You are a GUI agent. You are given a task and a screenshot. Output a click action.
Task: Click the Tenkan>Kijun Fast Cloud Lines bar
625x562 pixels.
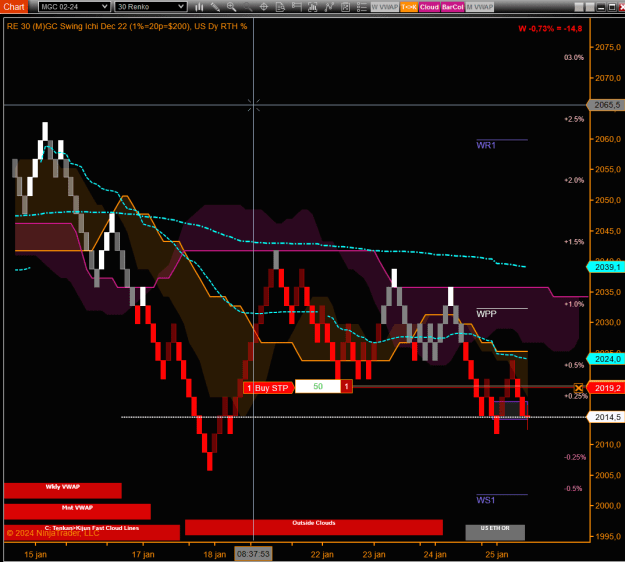(x=92, y=532)
